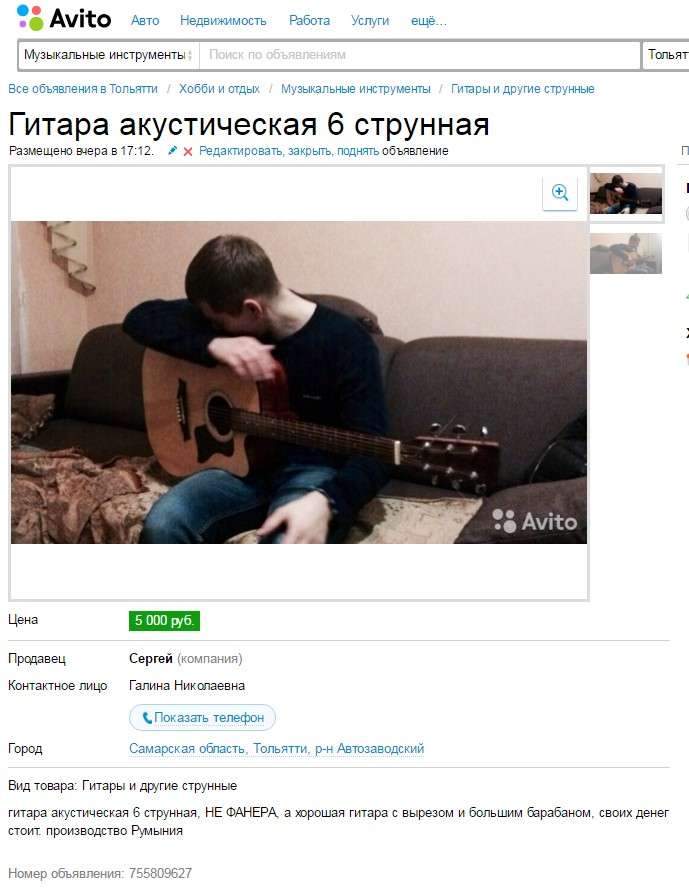Click the phone icon in Показать телефон
This screenshot has width=689, height=891.
pyautogui.click(x=147, y=718)
